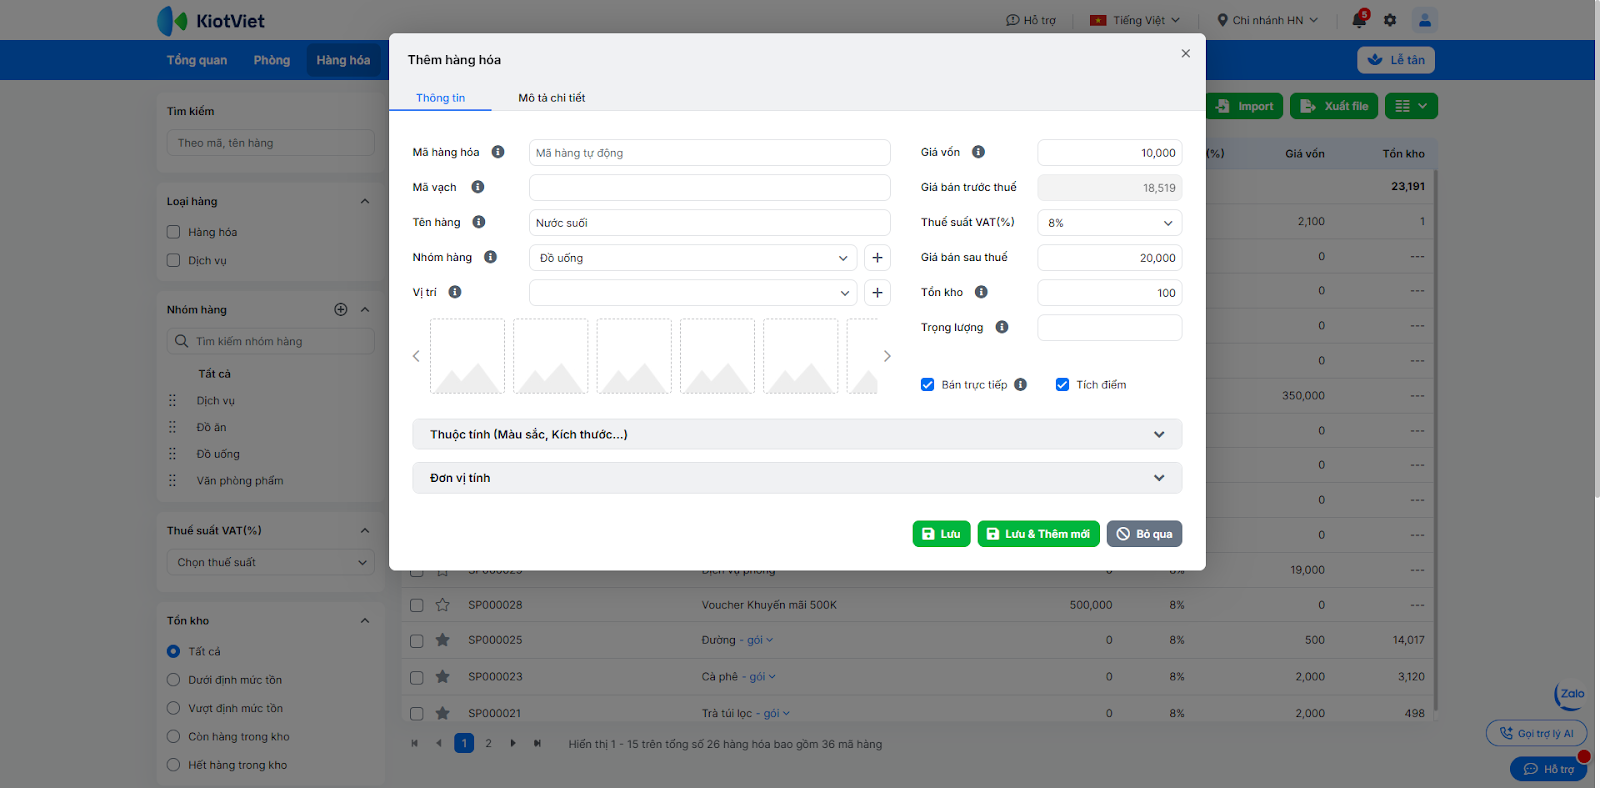Toggle favorite star for SP000023

[x=443, y=677]
